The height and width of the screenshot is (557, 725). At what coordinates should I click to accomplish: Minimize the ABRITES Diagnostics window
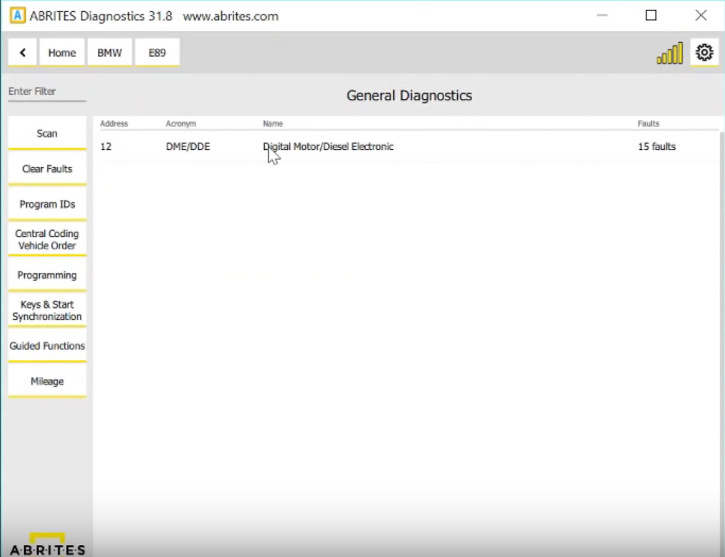point(602,15)
